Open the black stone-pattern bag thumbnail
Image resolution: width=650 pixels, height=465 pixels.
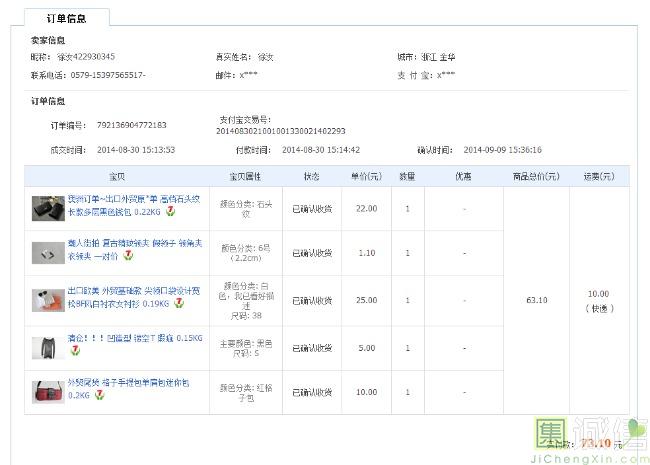[48, 208]
